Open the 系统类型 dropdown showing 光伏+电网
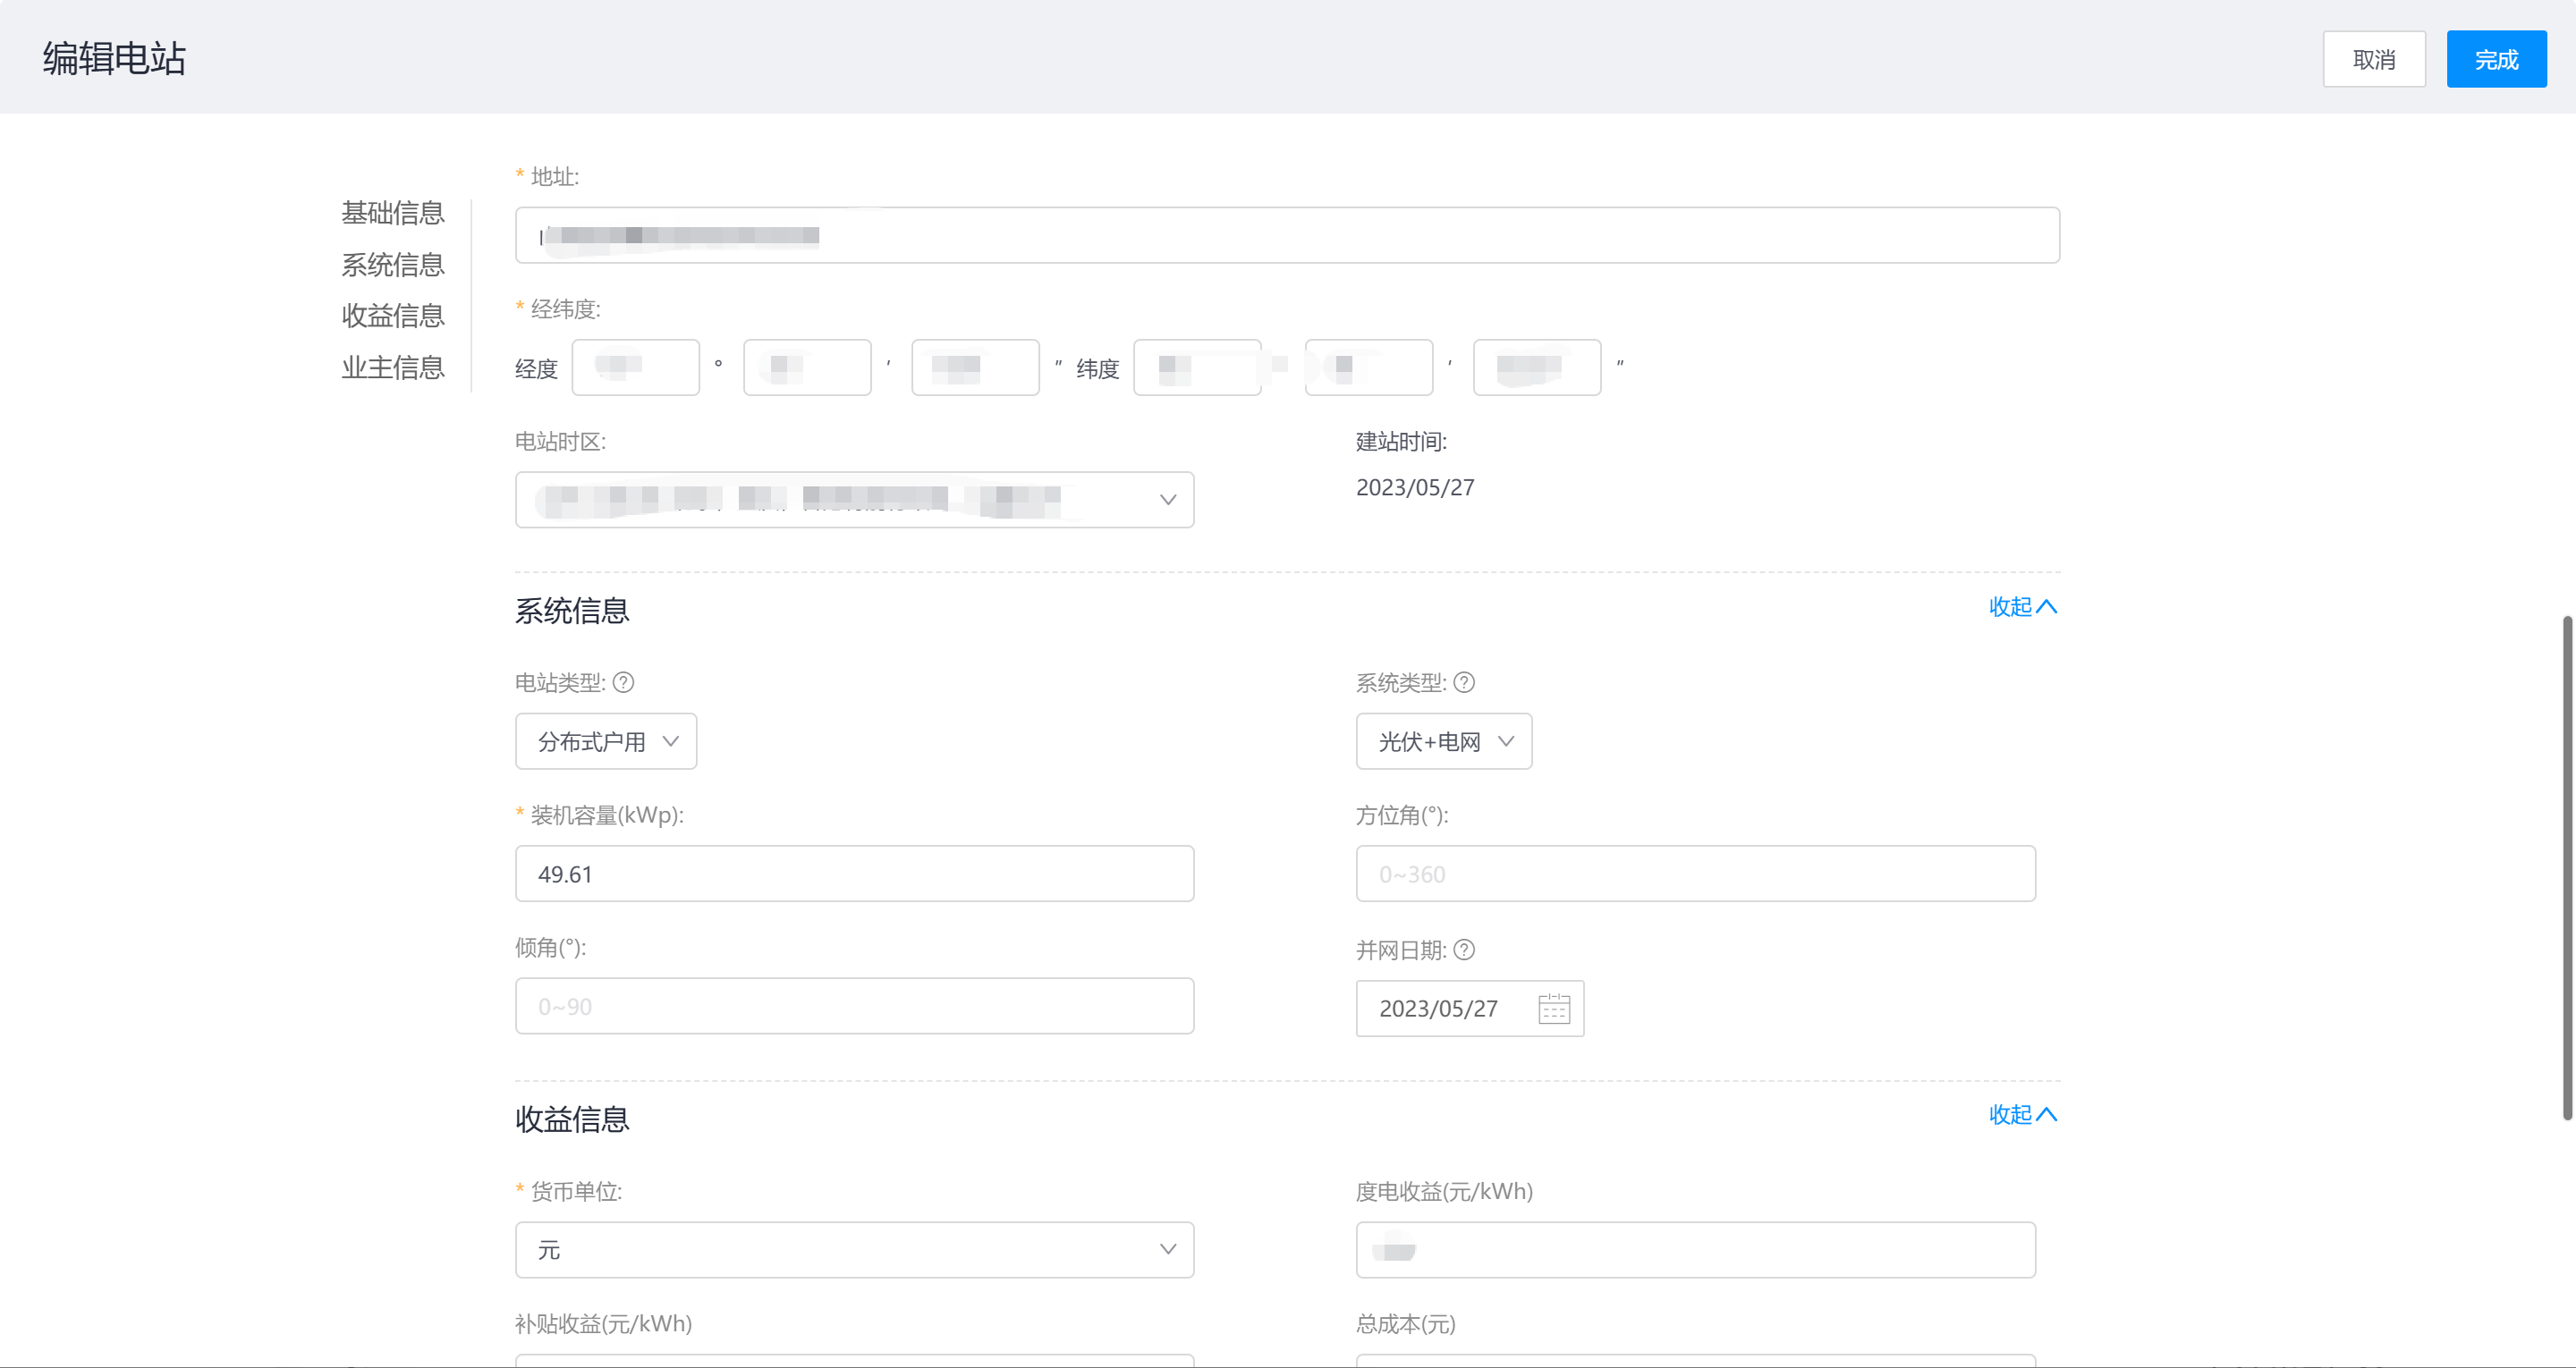Screen dimensions: 2576x1368 (x=1443, y=742)
